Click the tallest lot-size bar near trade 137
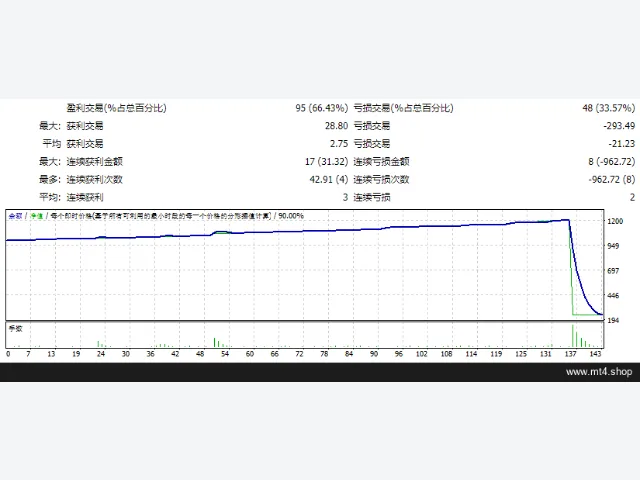 [x=573, y=336]
